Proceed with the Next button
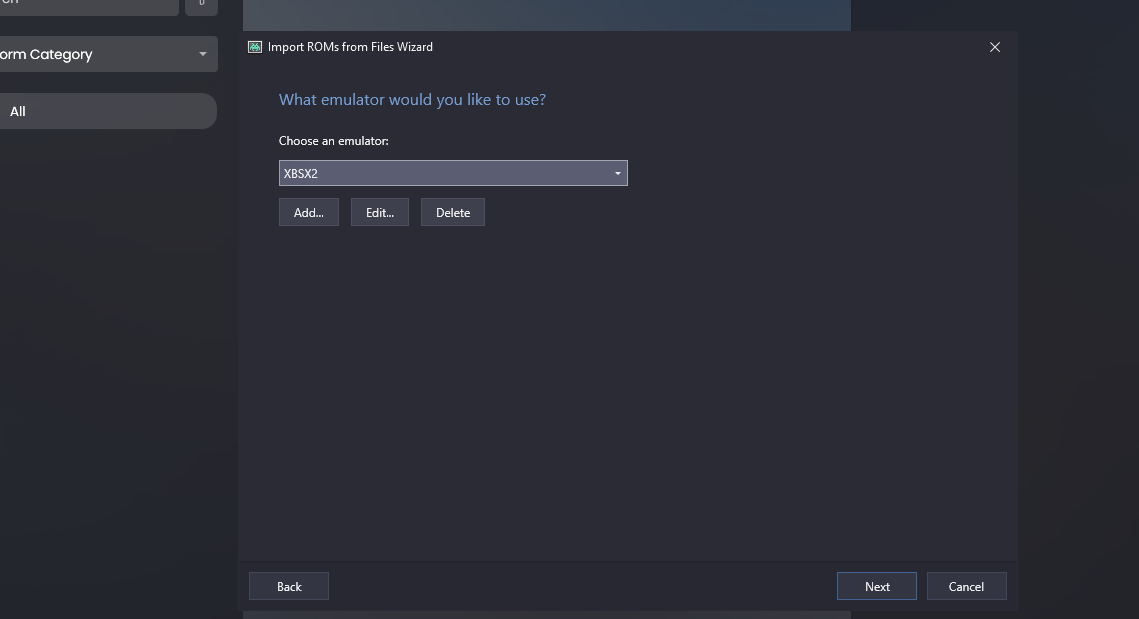The width and height of the screenshot is (1139, 619). pos(877,586)
